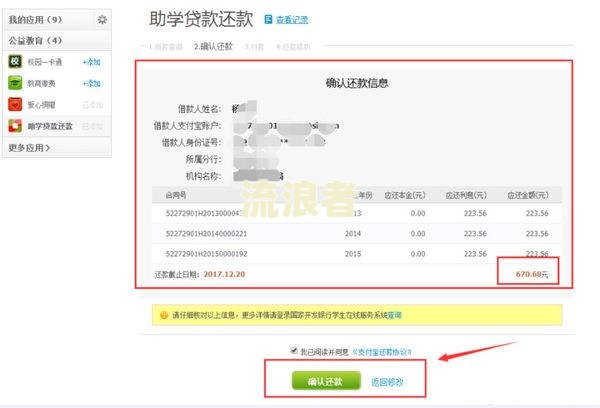This screenshot has height=408, width=600.
Task: Click the 助学贷款还款 app icon in sidebar
Action: [15, 126]
